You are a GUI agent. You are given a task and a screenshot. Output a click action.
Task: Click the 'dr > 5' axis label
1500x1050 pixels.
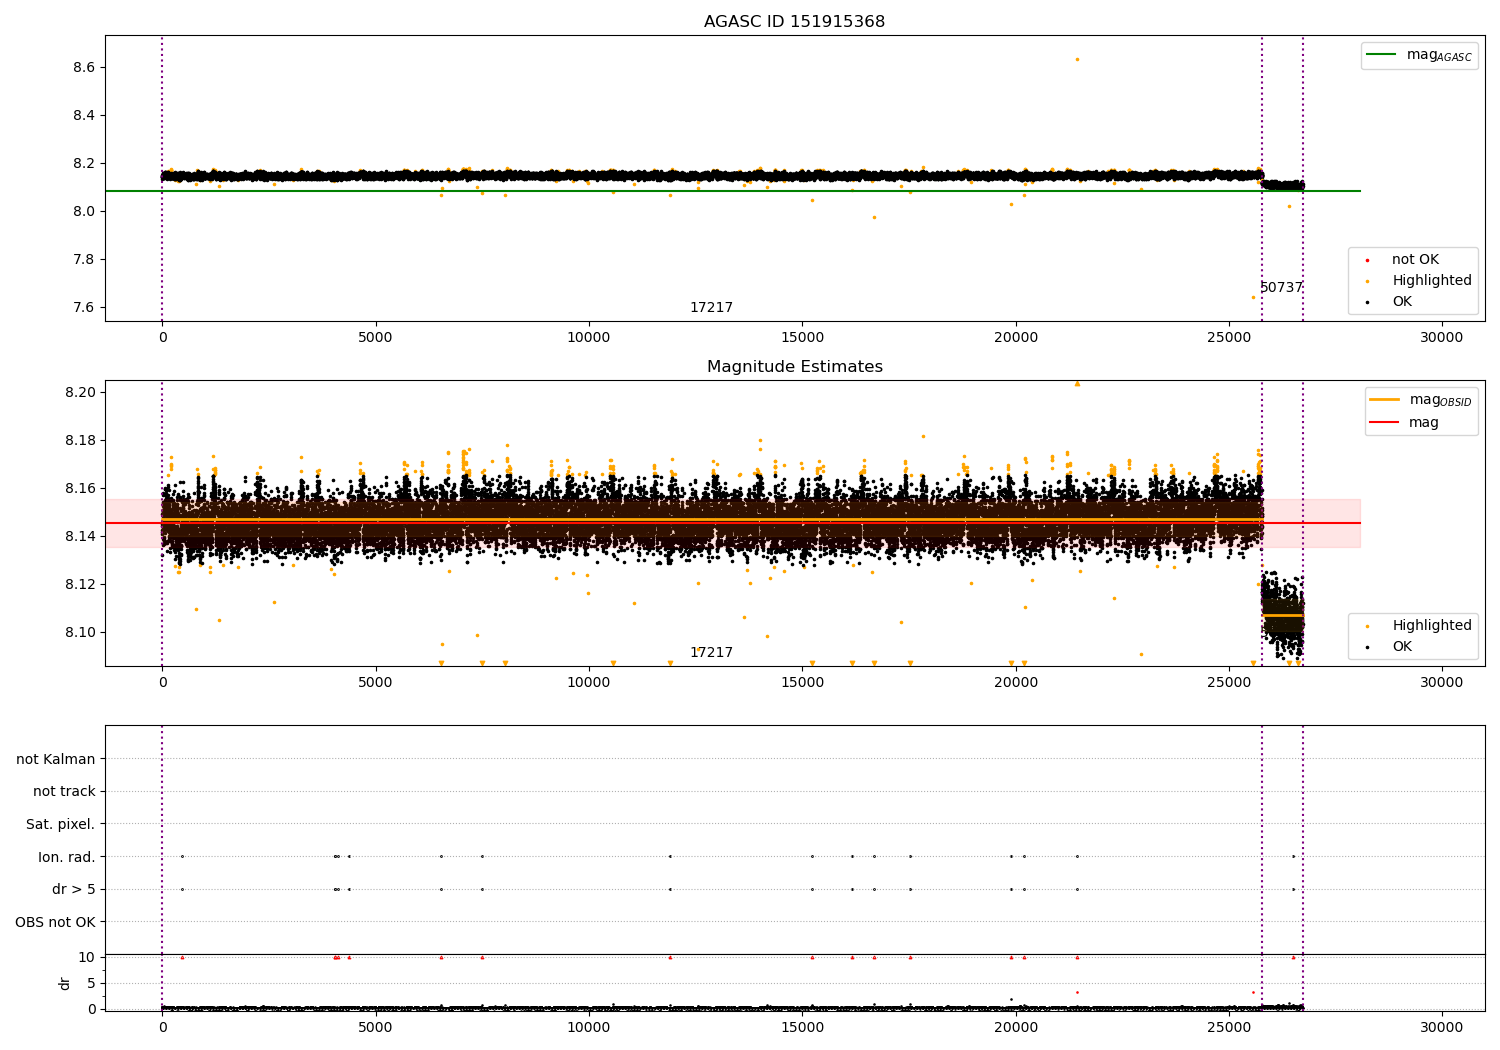(74, 890)
